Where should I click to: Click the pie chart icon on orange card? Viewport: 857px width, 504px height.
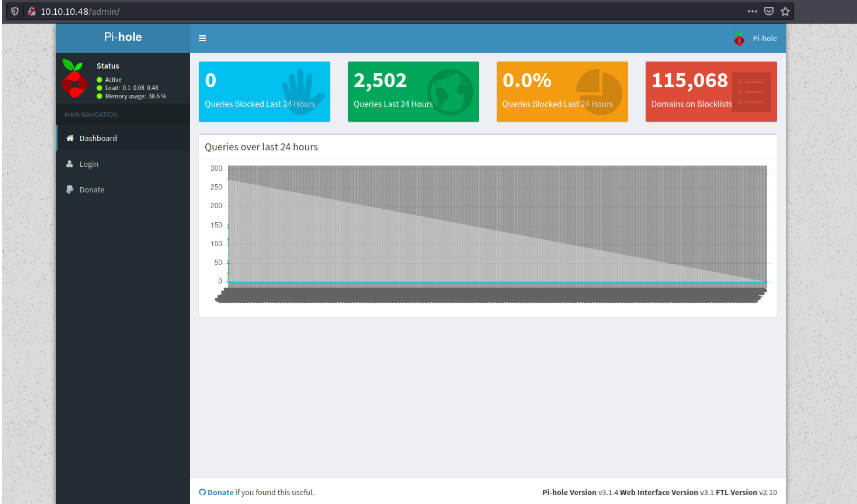[x=599, y=92]
